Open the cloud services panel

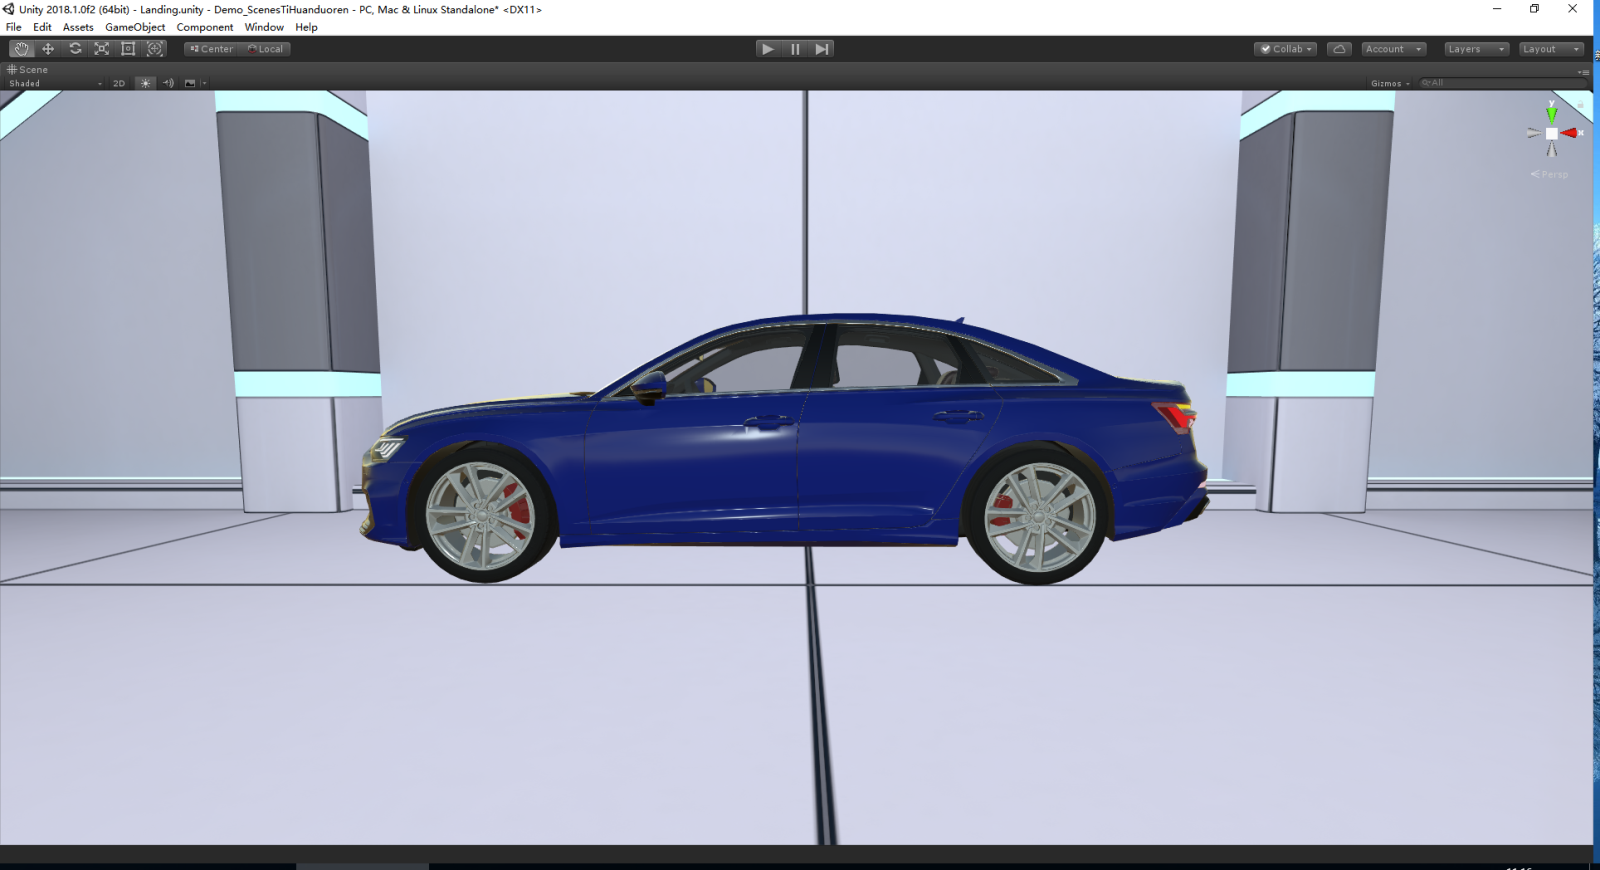1339,49
